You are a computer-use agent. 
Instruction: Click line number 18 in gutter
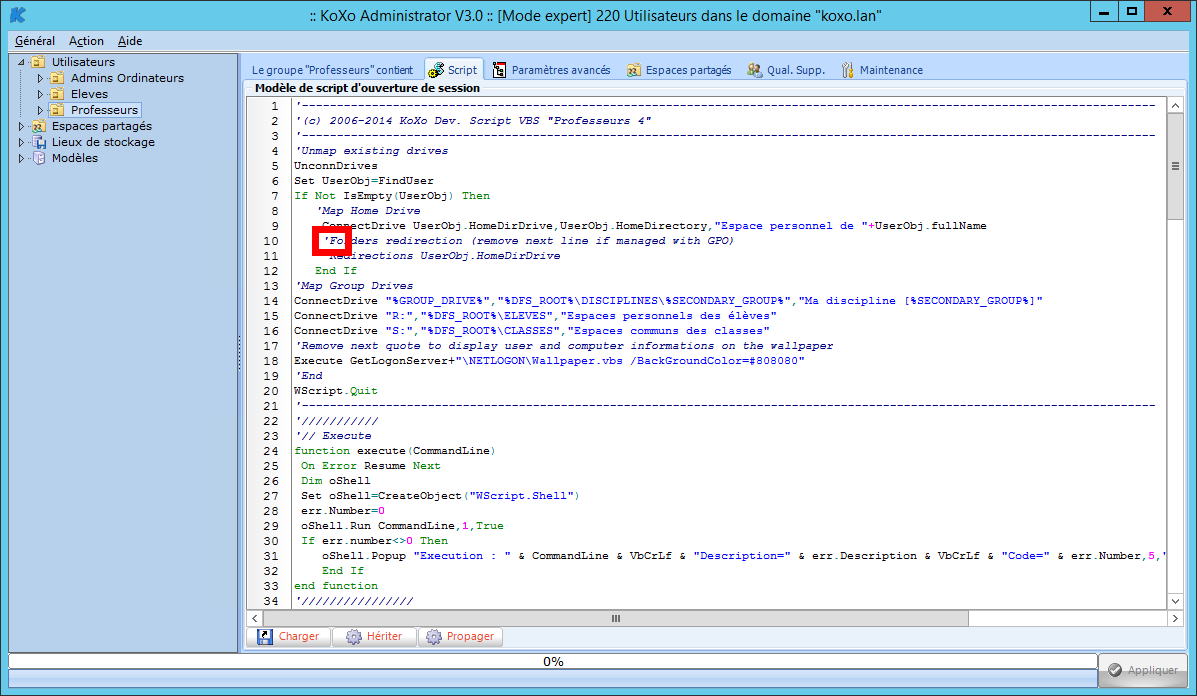pos(271,361)
